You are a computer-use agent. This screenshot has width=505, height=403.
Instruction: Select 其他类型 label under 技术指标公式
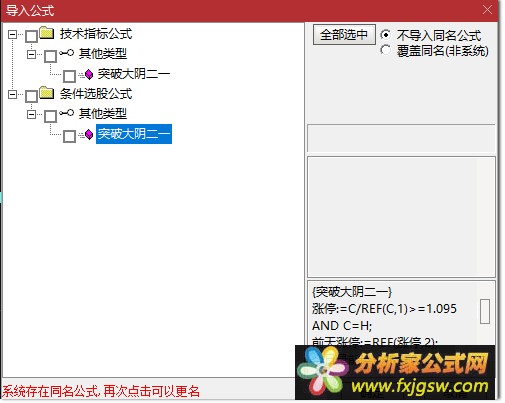(103, 54)
